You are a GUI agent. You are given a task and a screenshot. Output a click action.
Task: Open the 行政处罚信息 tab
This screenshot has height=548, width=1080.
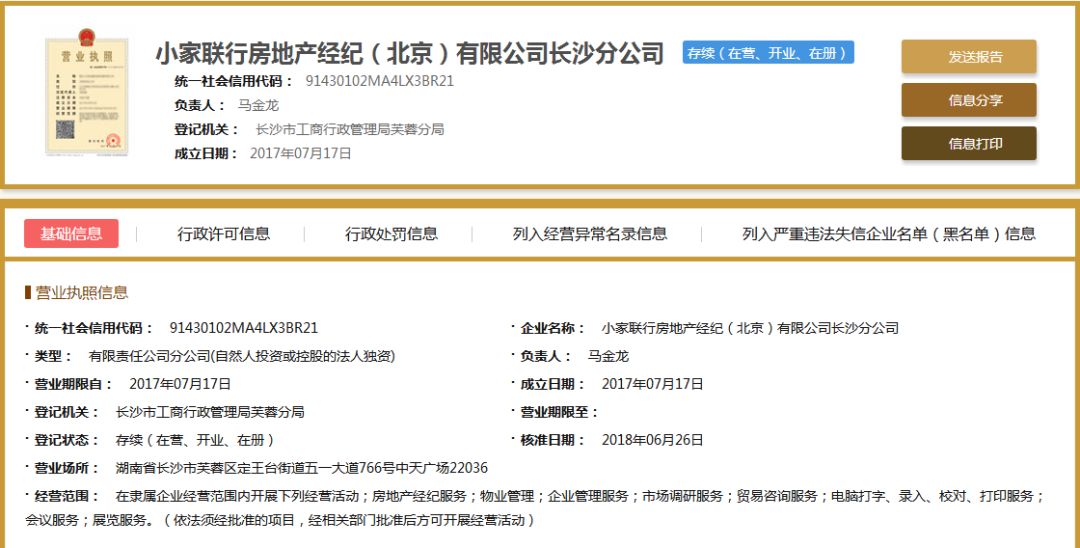(x=391, y=234)
